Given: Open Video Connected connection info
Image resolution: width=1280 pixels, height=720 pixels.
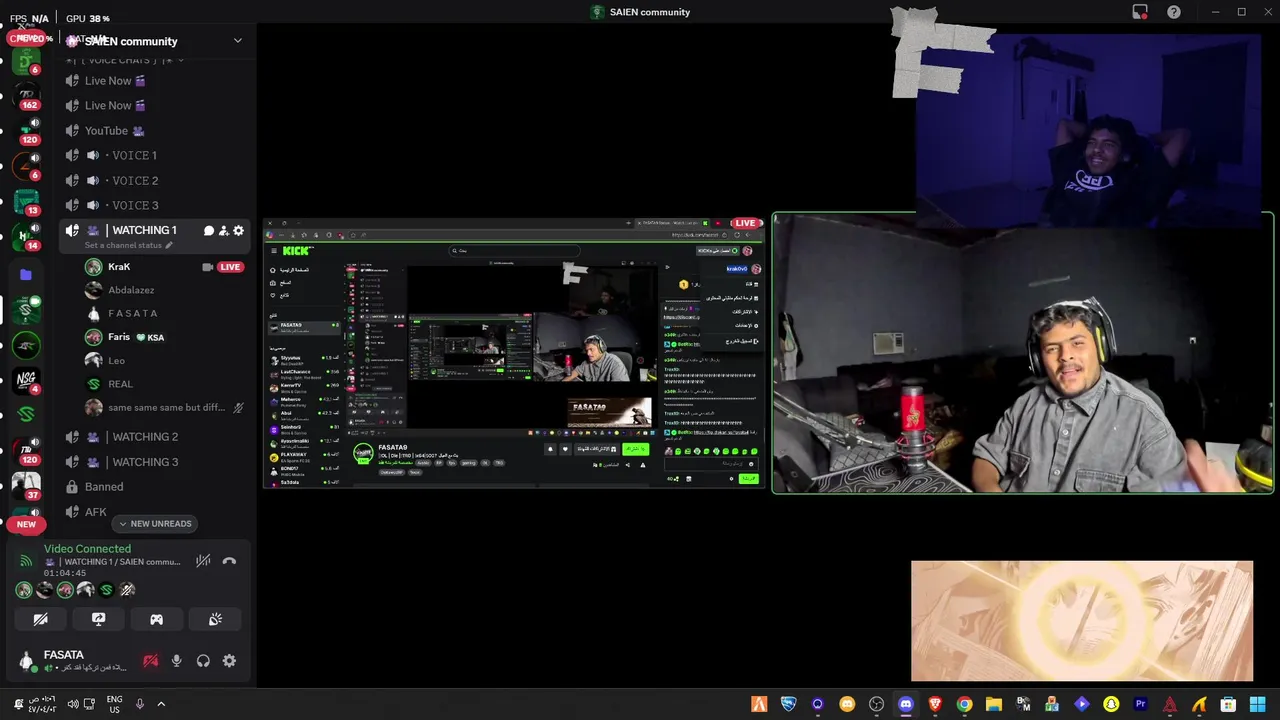Looking at the screenshot, I should pos(87,549).
